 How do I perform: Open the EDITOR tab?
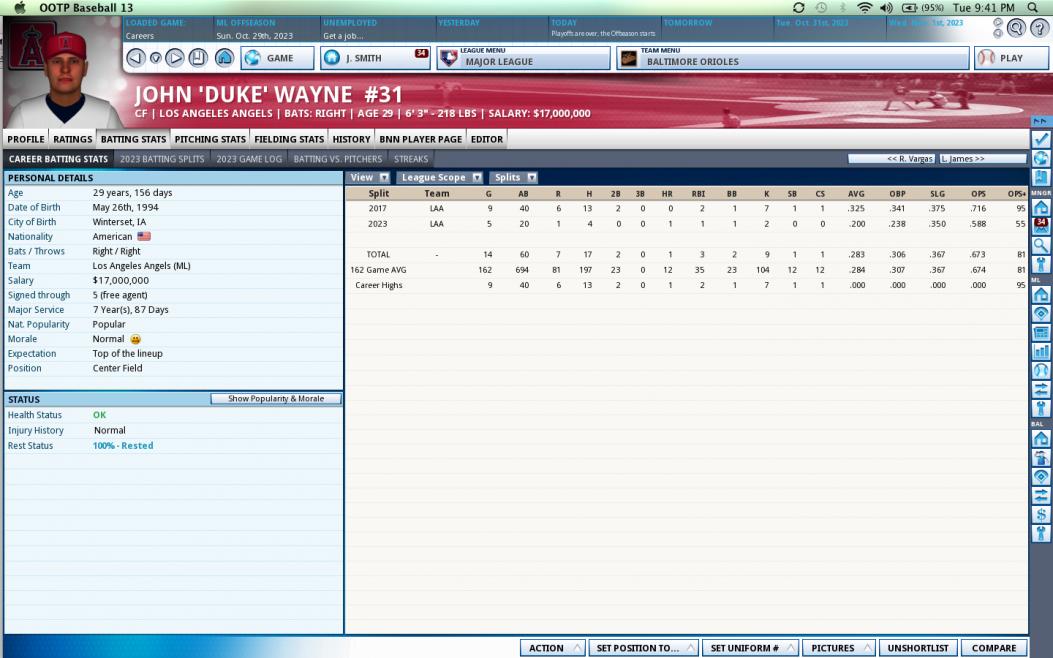point(487,139)
